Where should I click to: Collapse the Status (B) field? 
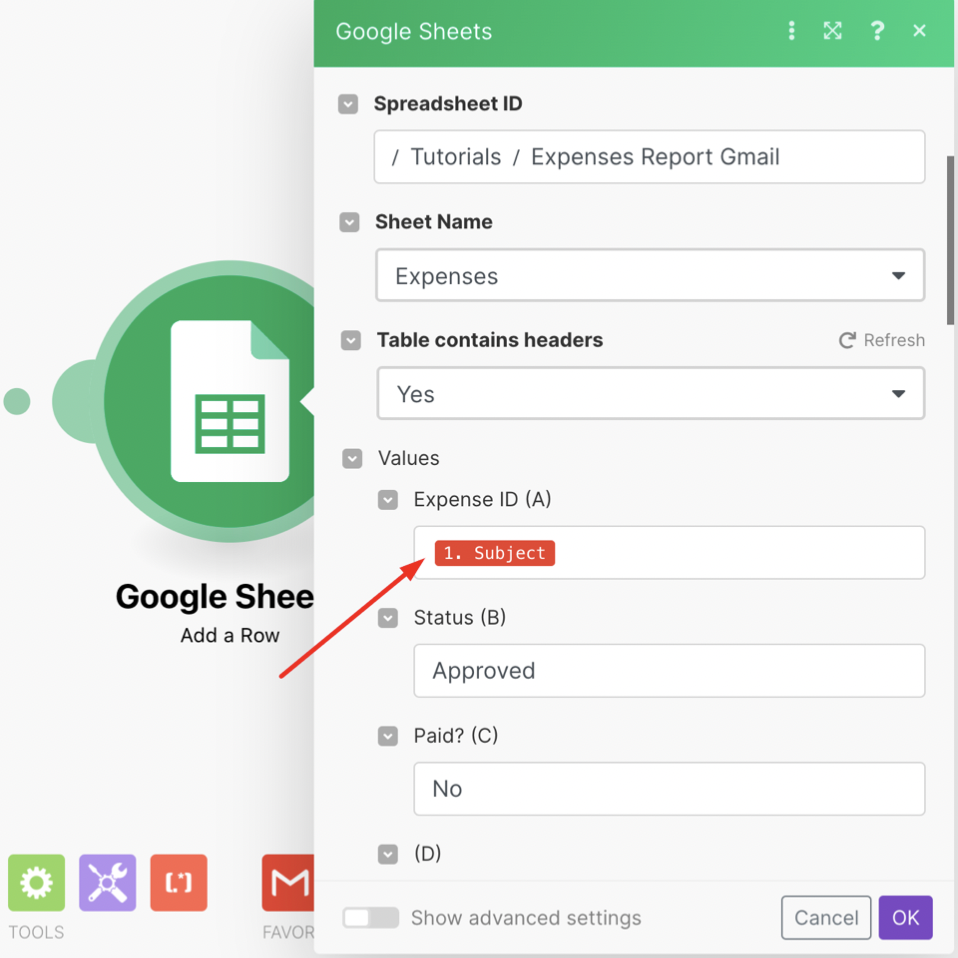pos(388,618)
